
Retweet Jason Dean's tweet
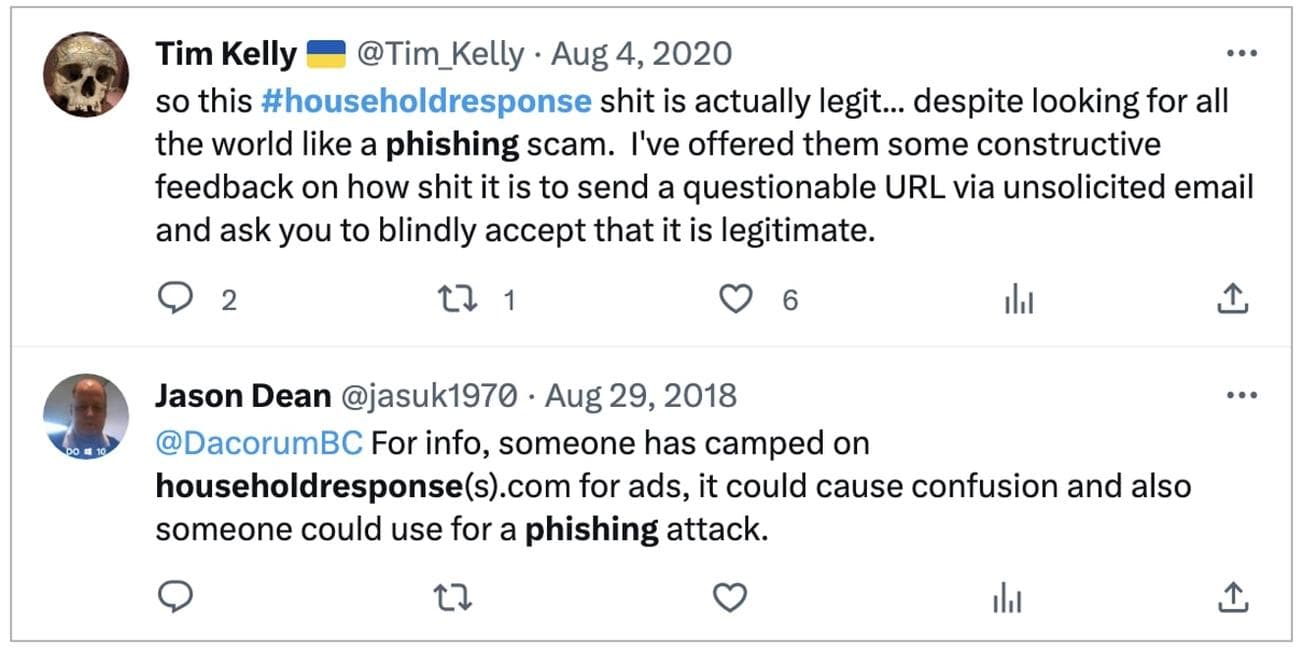tap(455, 597)
